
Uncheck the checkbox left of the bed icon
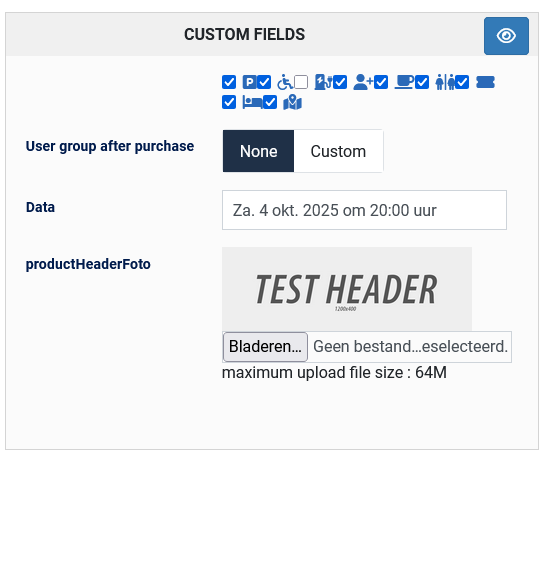(229, 102)
